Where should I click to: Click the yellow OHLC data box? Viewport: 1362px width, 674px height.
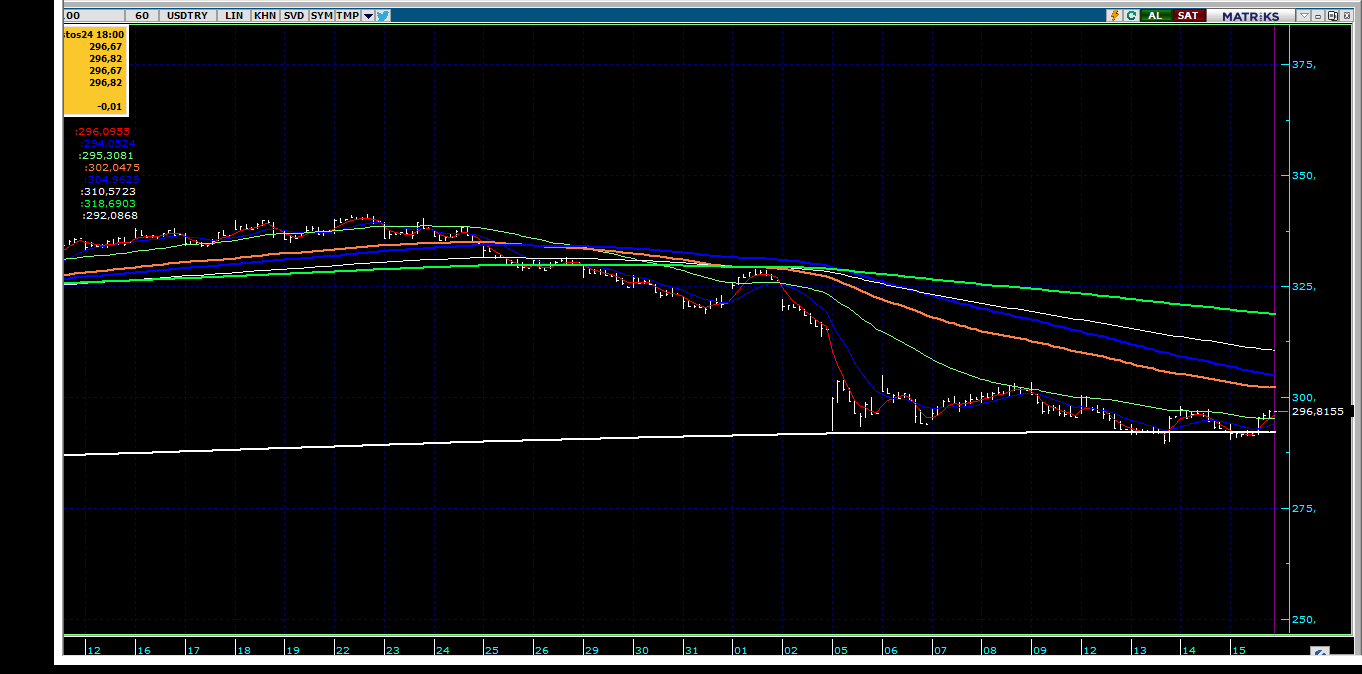pyautogui.click(x=97, y=71)
